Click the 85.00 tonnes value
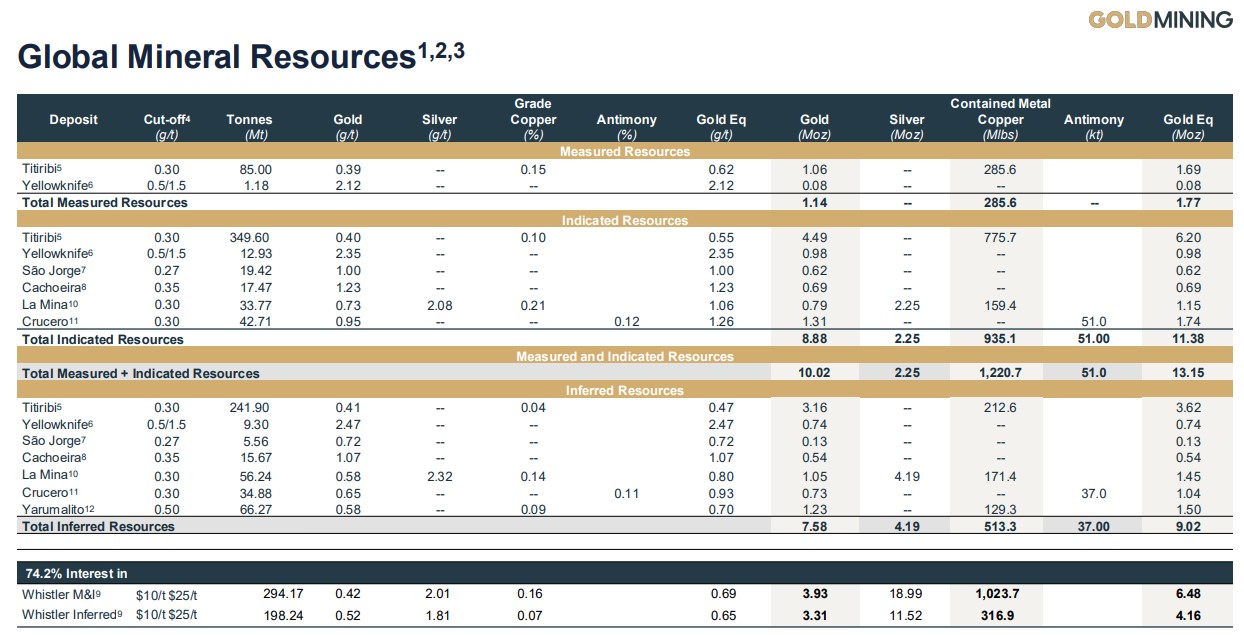1244x635 pixels. tap(255, 170)
